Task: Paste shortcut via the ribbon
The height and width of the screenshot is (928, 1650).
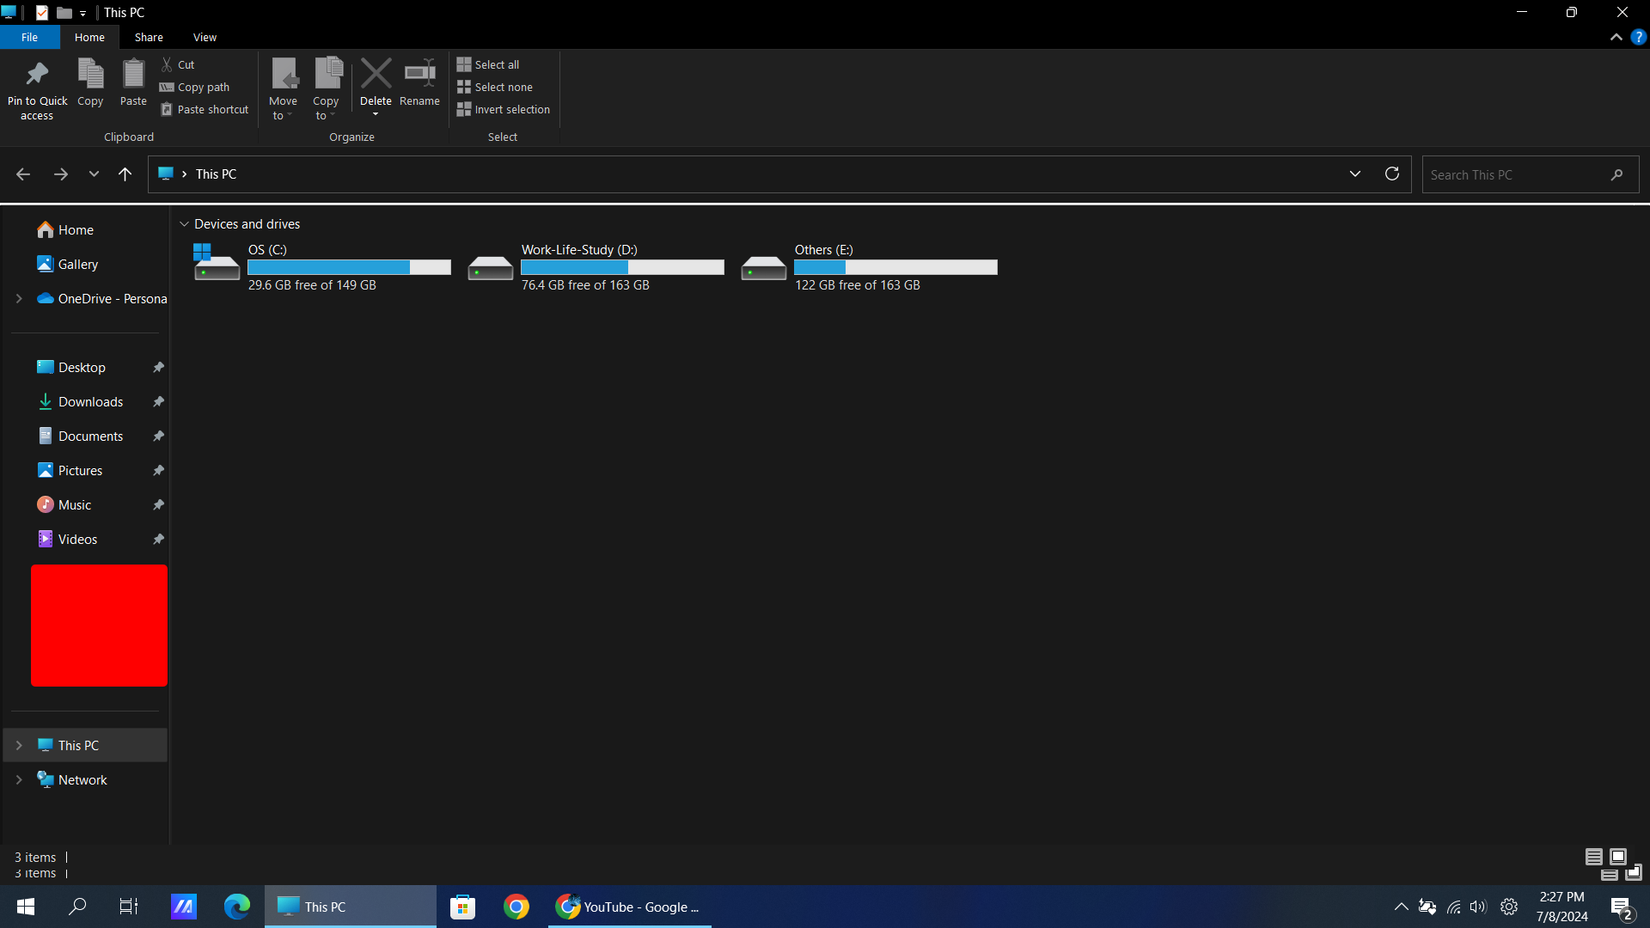Action: tap(204, 109)
